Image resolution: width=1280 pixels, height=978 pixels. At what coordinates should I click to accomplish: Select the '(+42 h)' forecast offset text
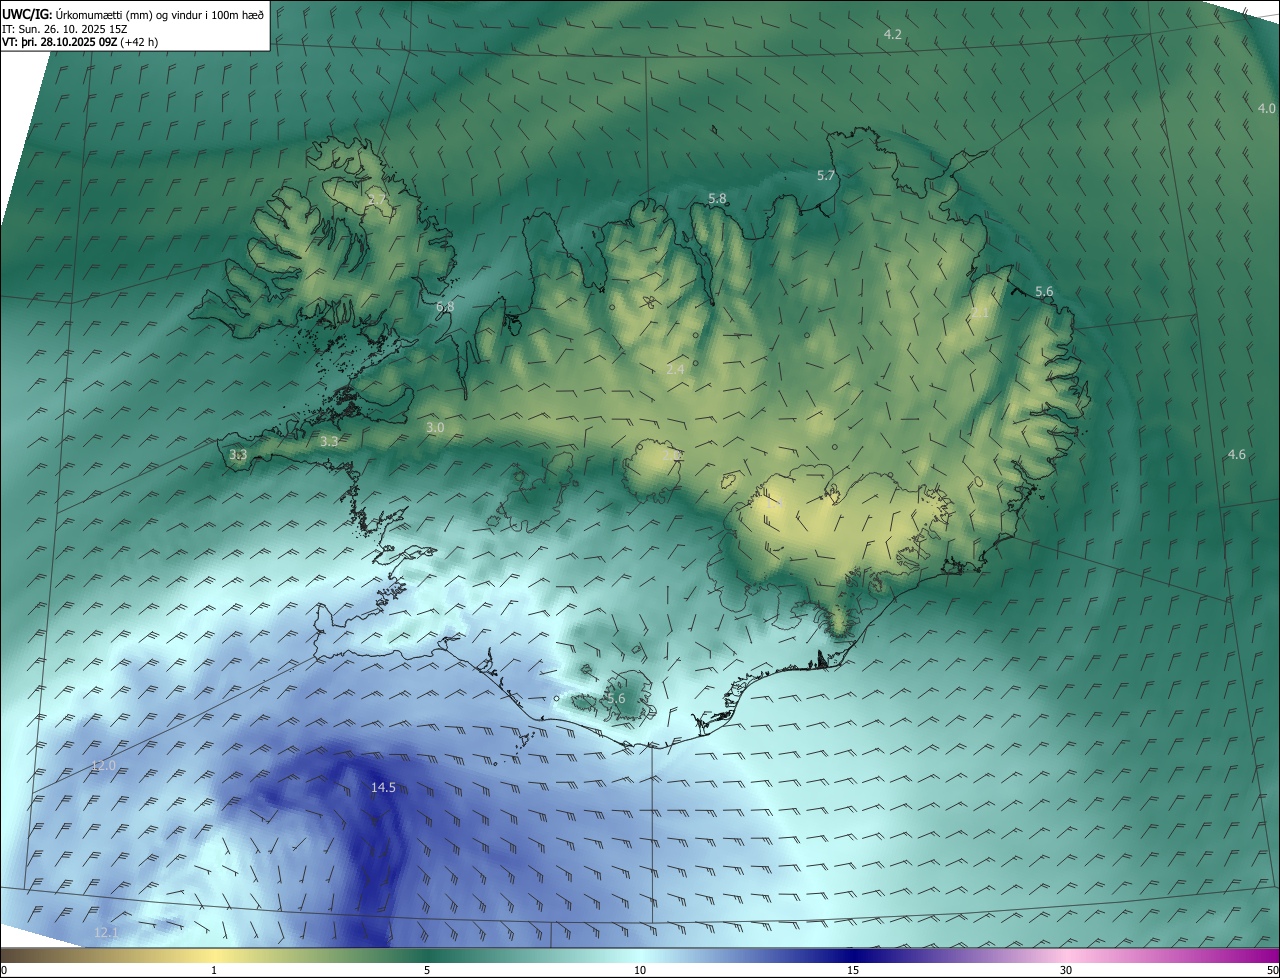tap(138, 42)
